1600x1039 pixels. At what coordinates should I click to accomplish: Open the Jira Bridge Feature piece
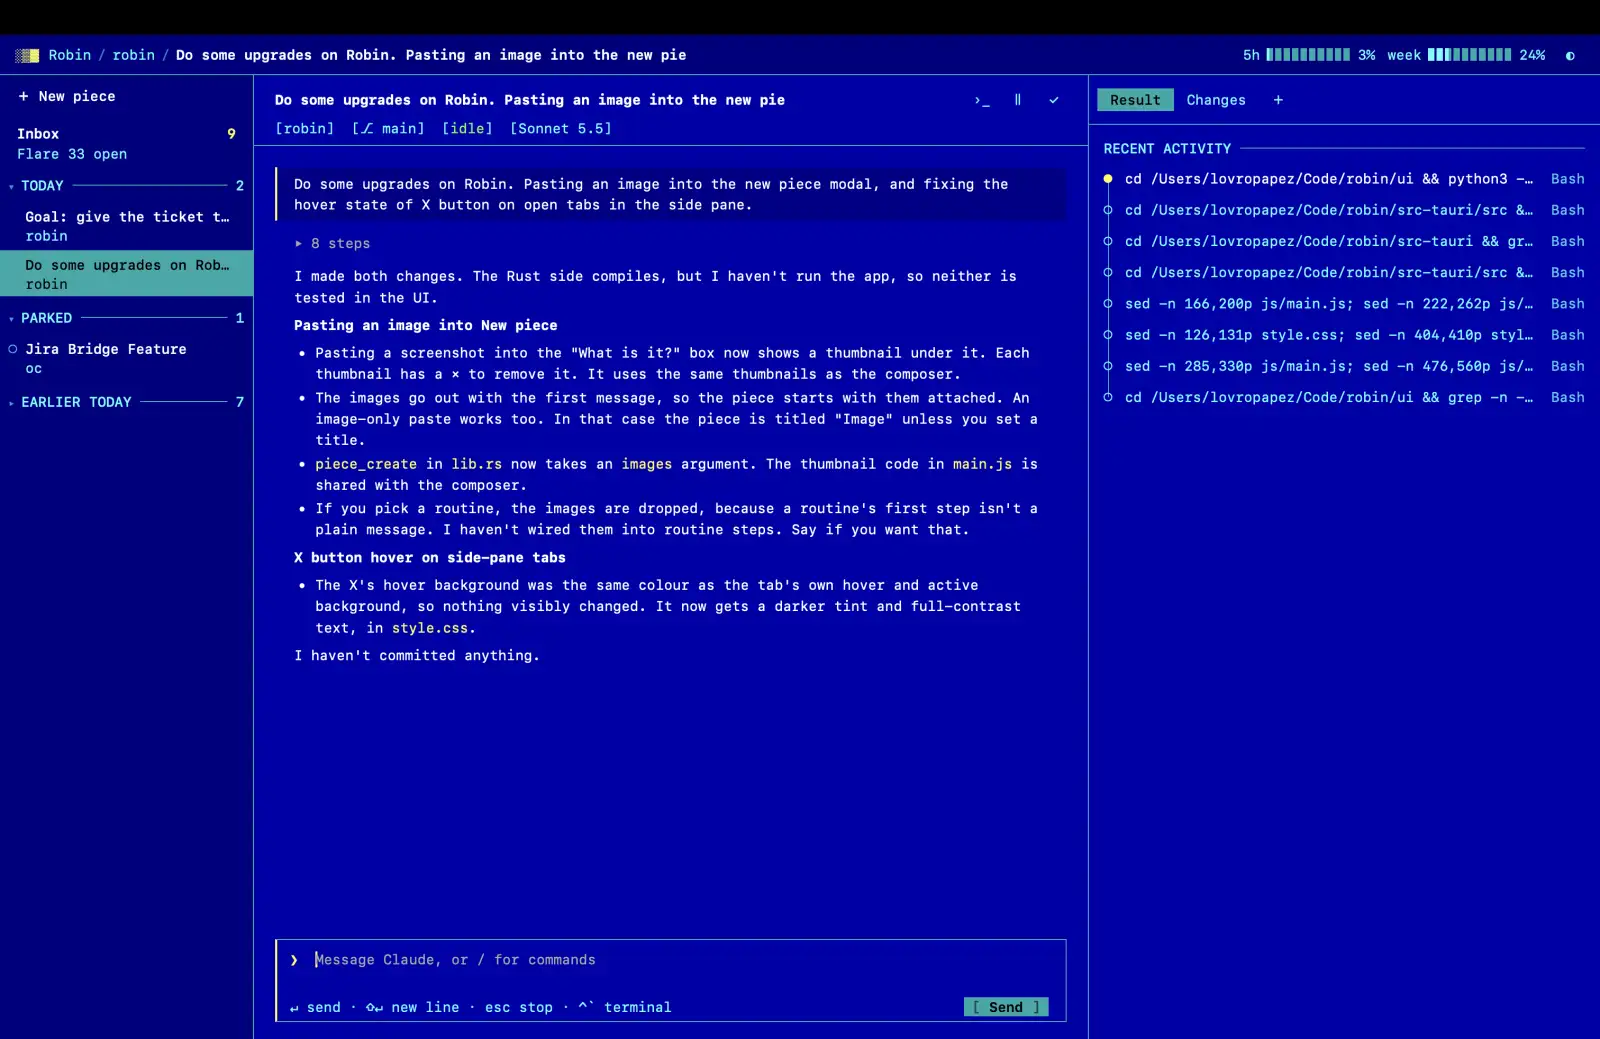click(126, 358)
